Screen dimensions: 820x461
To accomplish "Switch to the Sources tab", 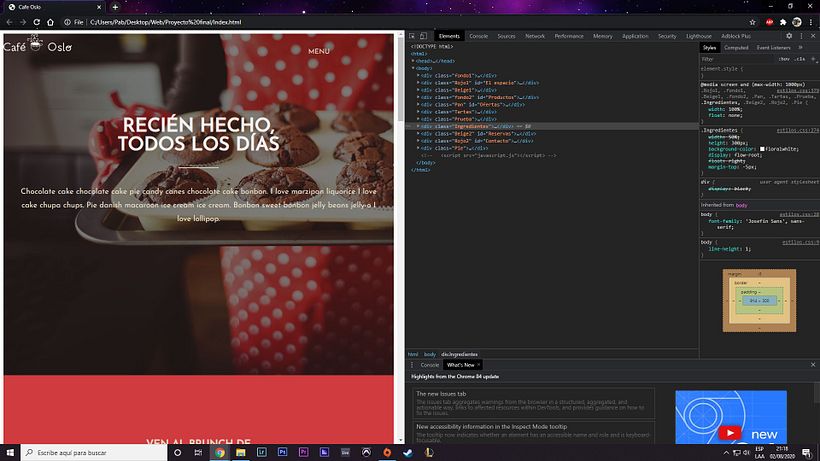I will pyautogui.click(x=506, y=36).
